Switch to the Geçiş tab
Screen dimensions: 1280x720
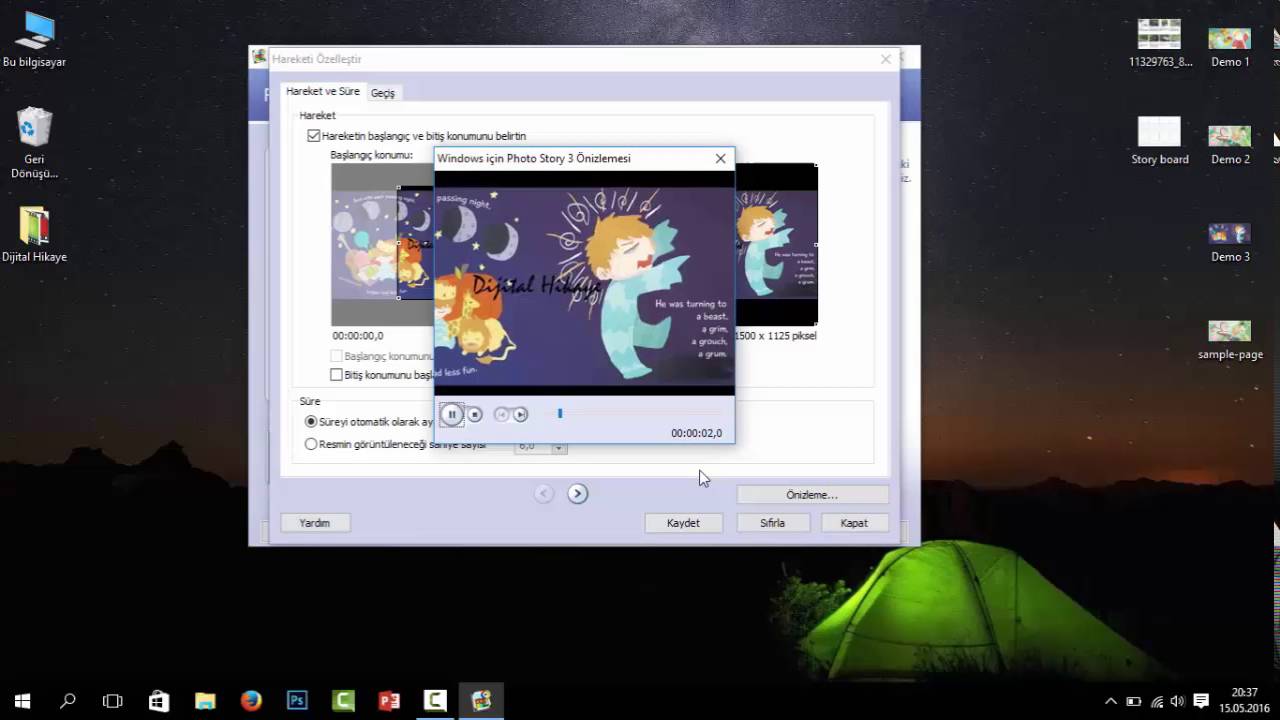[383, 93]
